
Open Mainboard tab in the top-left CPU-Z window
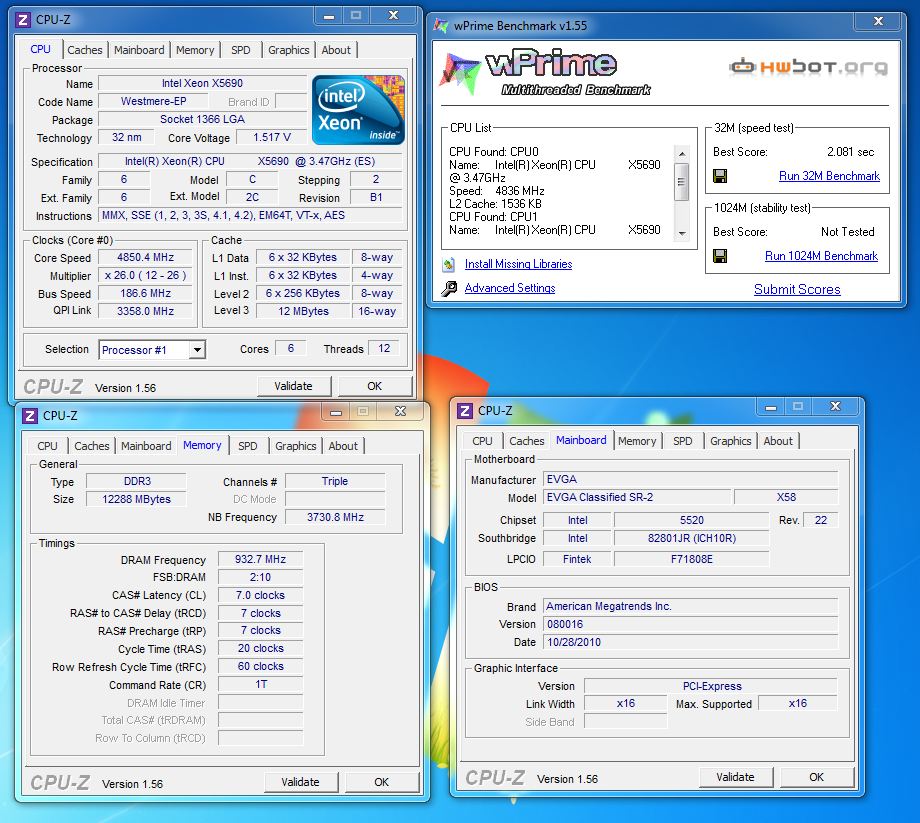(x=139, y=50)
